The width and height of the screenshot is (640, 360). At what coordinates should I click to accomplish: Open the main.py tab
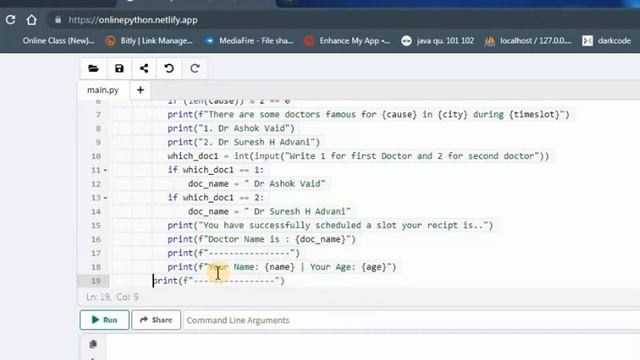click(x=103, y=90)
